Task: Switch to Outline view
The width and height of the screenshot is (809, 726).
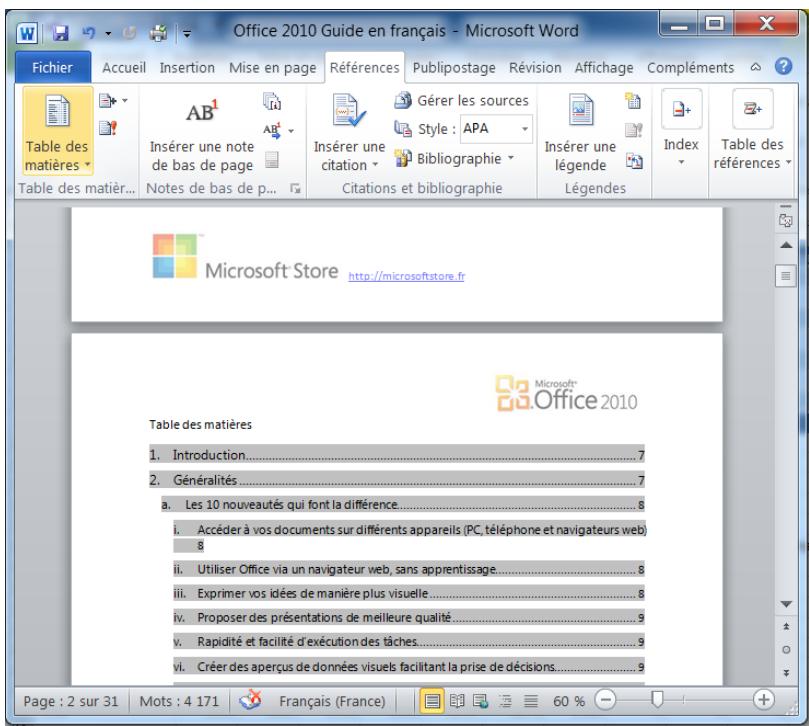Action: point(506,701)
